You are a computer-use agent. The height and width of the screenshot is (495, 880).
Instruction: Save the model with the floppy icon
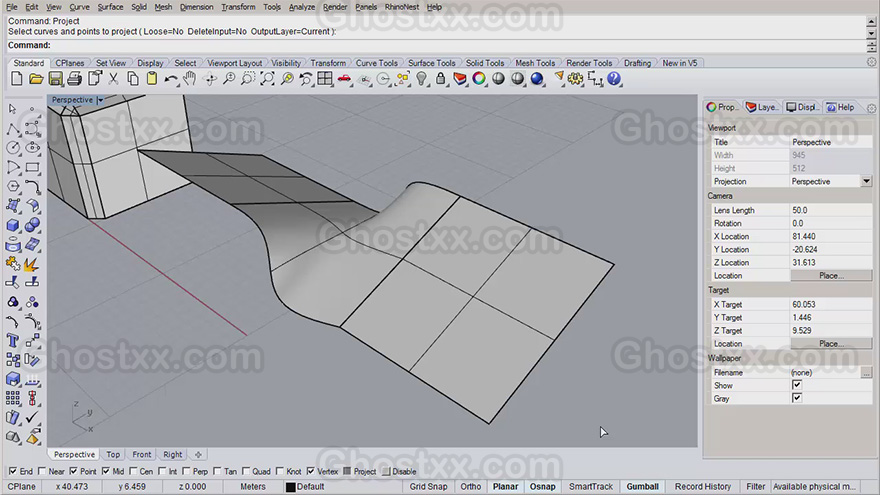tap(55, 79)
